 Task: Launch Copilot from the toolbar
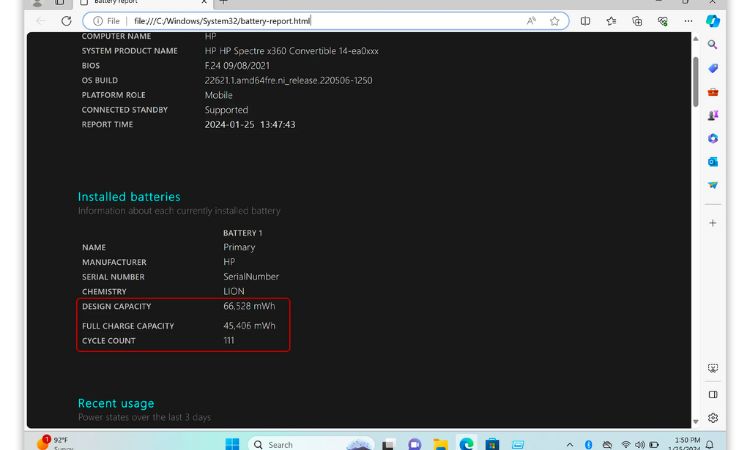[713, 21]
